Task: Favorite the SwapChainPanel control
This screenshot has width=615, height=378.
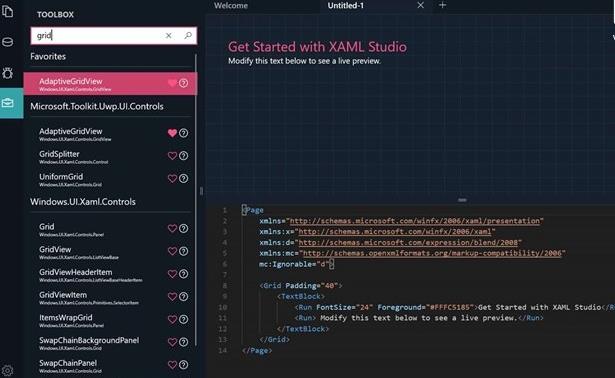Action: (x=172, y=365)
